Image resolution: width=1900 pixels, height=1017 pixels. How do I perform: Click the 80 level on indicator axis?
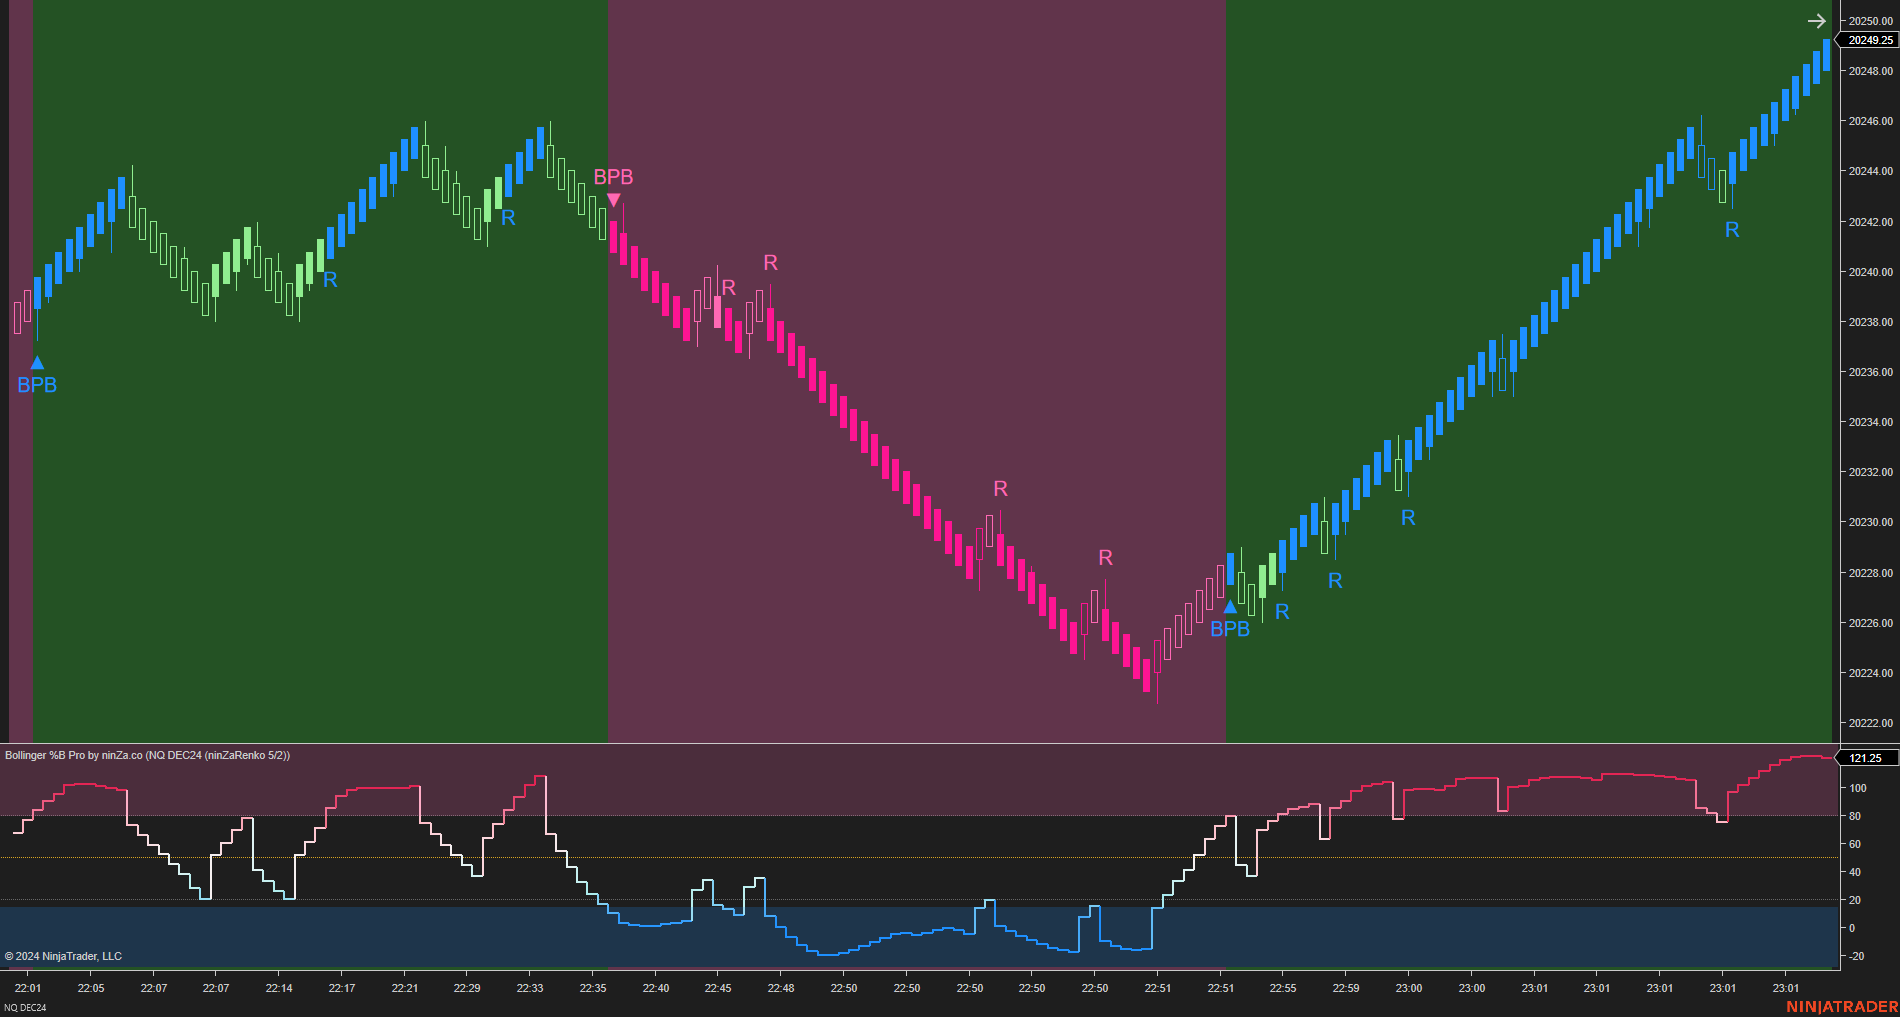click(x=1855, y=816)
